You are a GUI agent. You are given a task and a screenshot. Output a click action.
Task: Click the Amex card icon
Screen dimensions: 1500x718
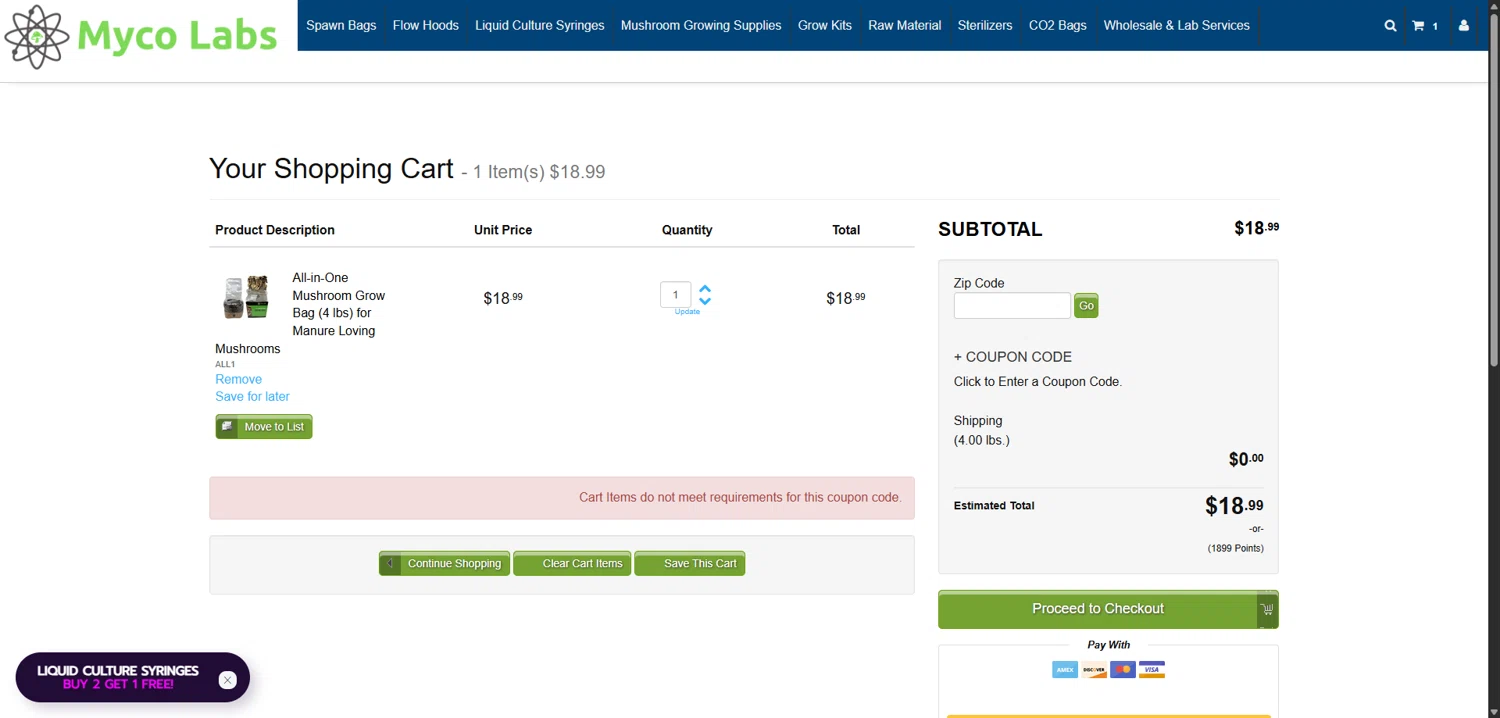(x=1065, y=670)
